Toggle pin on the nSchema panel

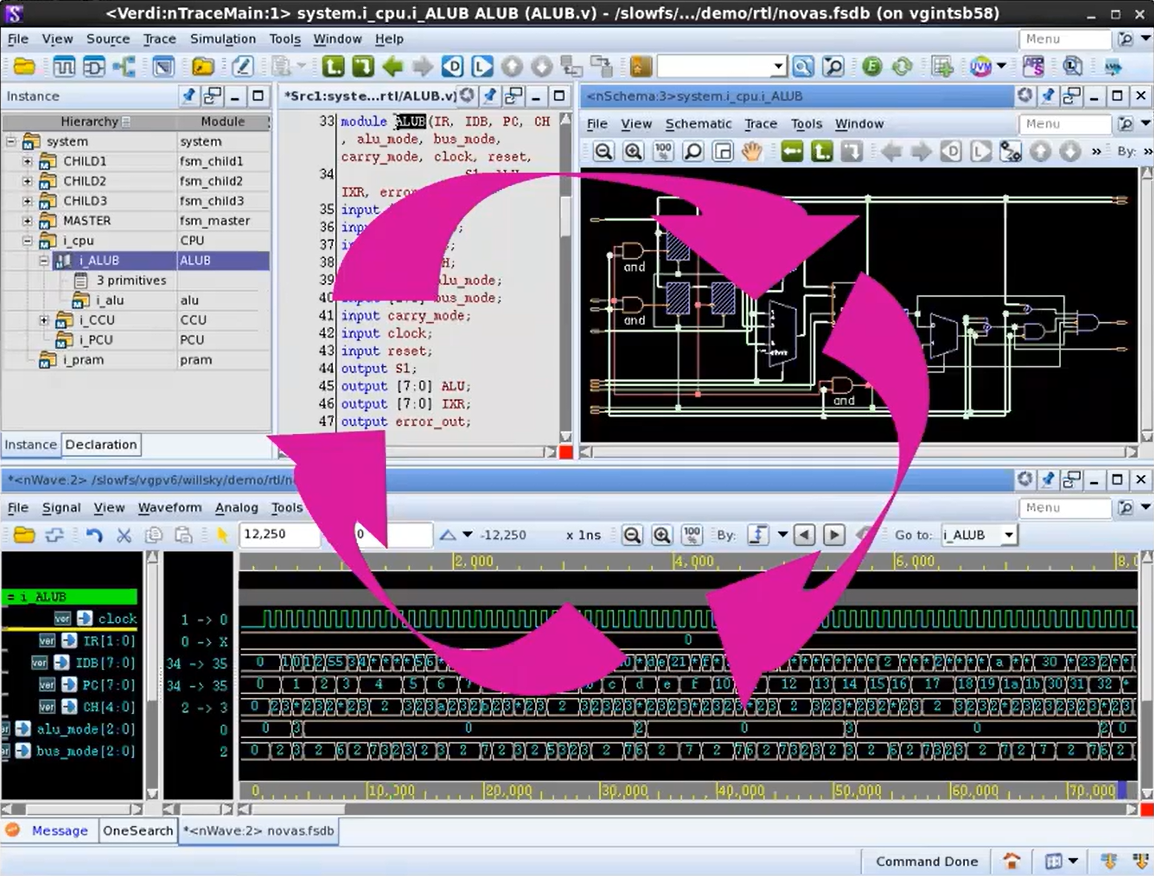click(x=1049, y=96)
